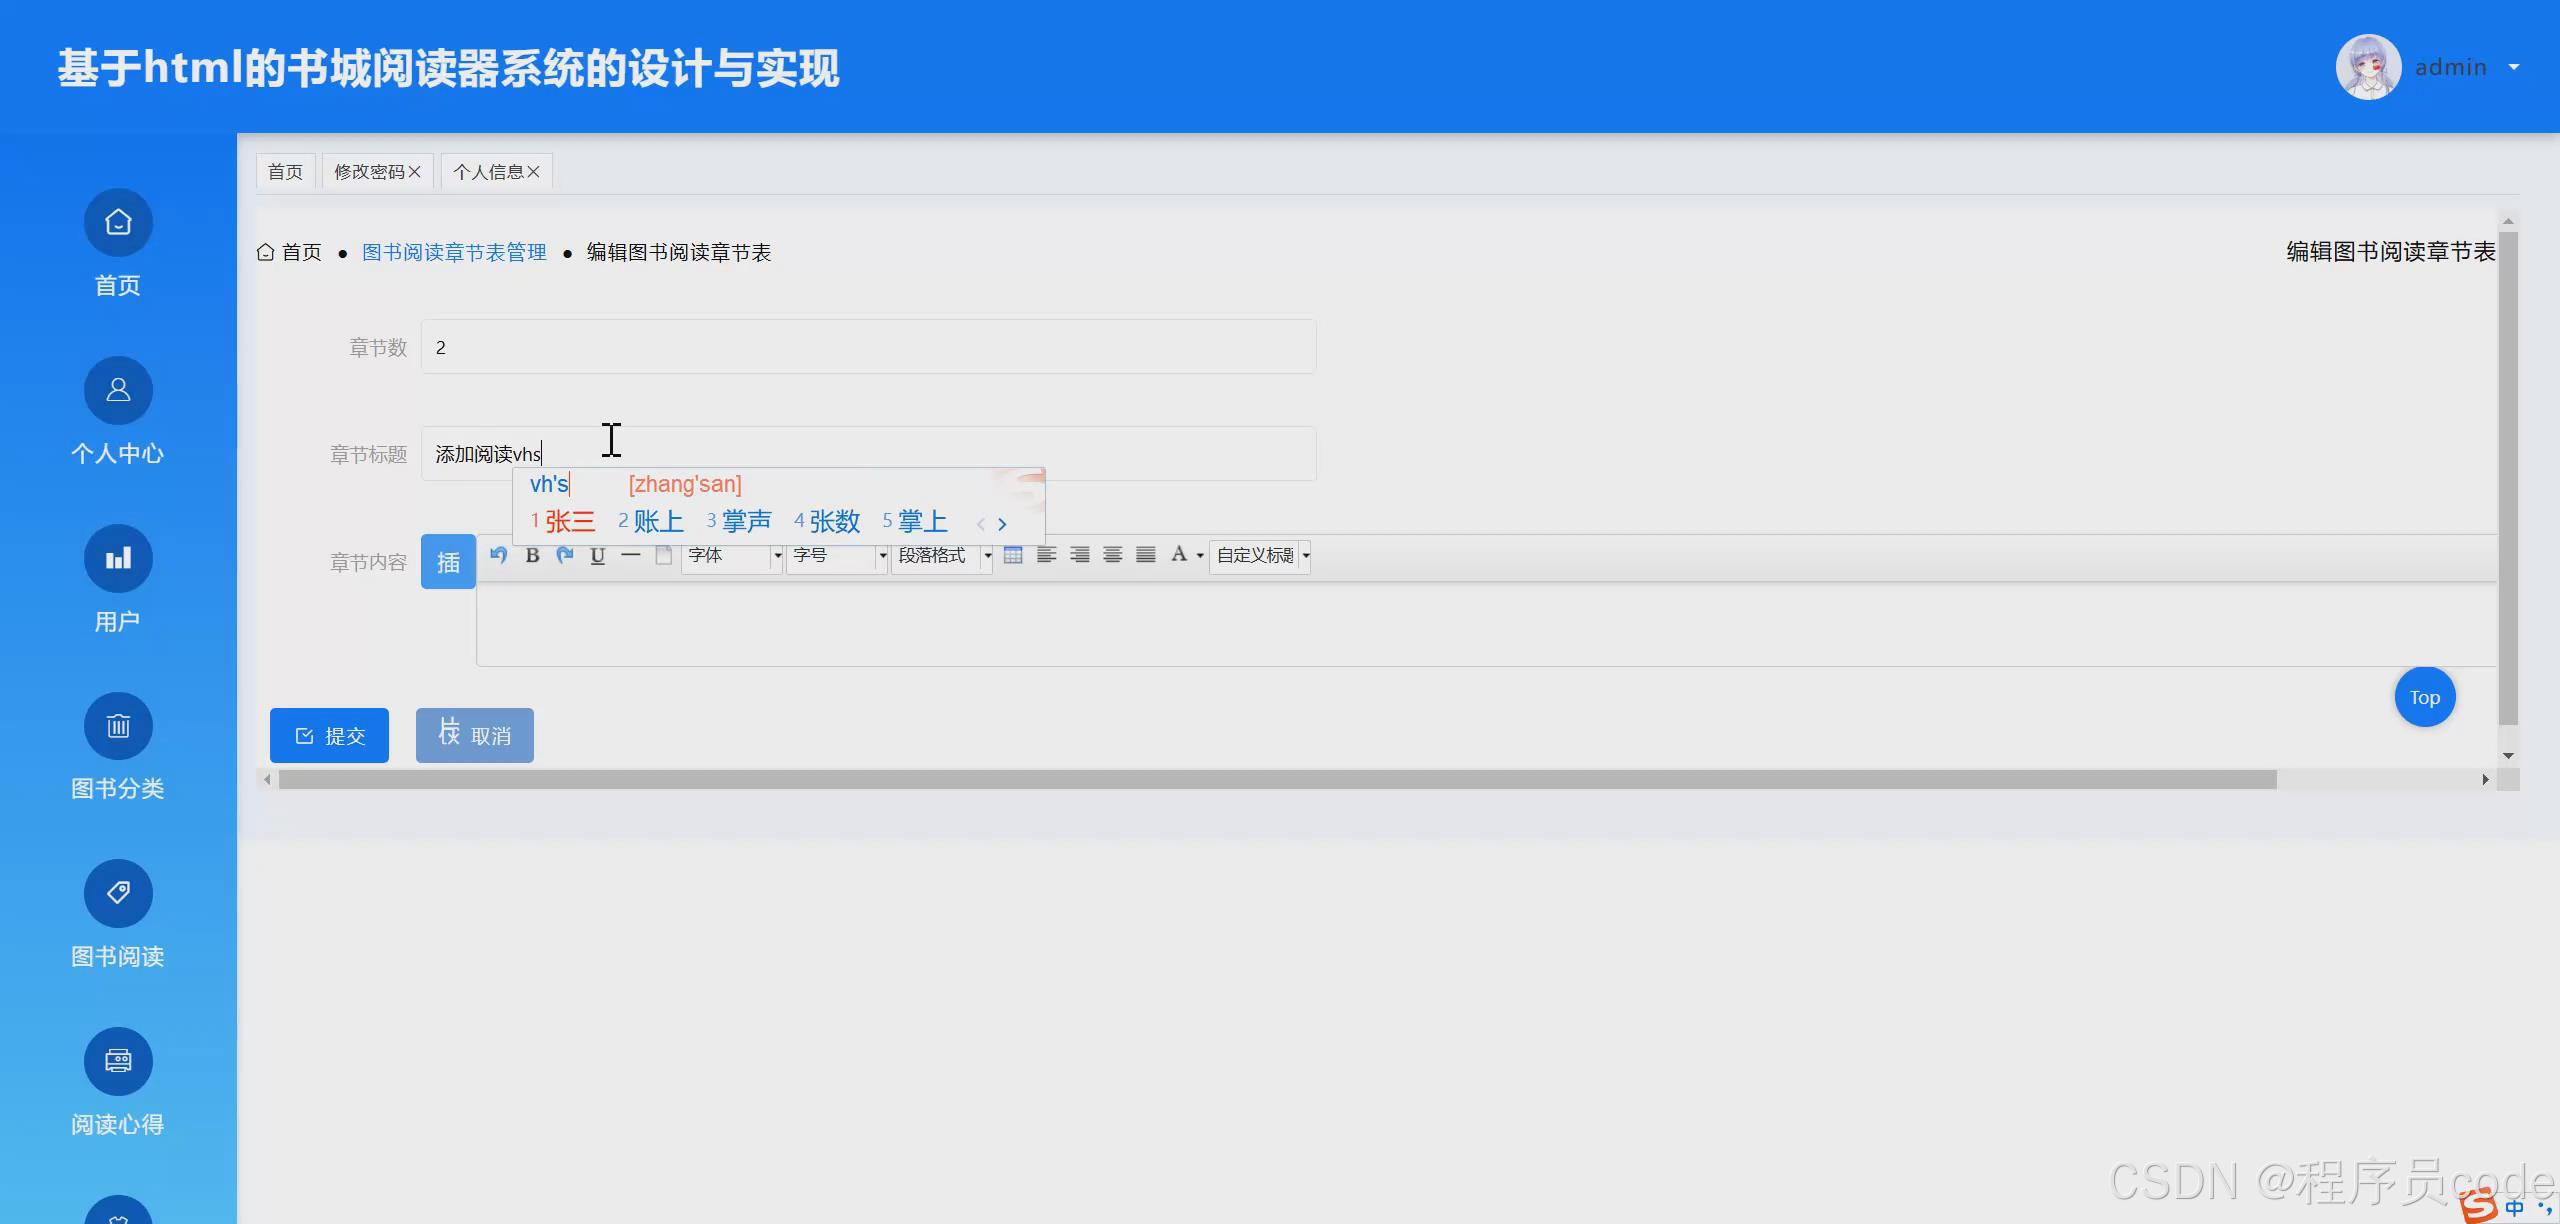
Task: Select the undo icon in the editor toolbar
Action: (499, 555)
